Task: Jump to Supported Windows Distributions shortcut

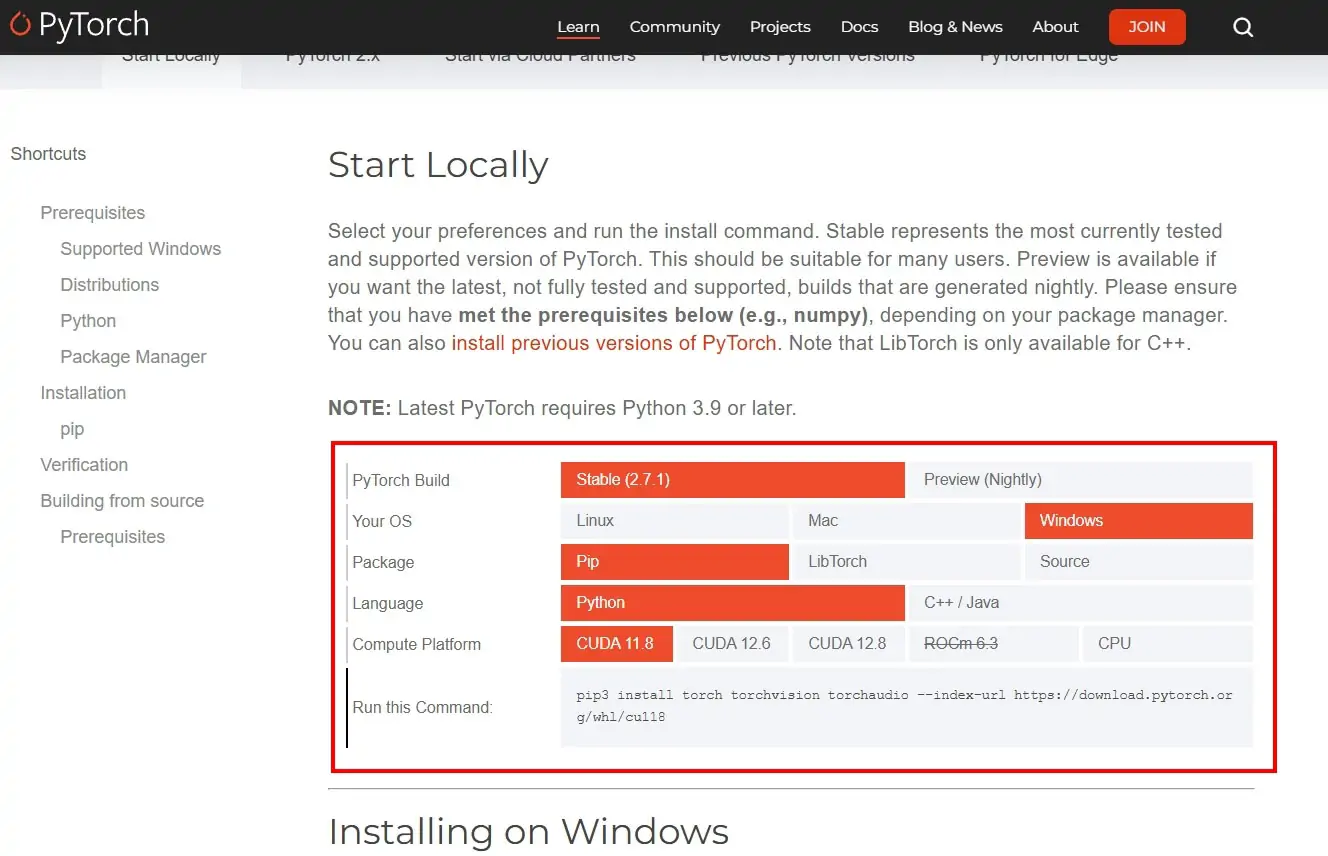Action: click(x=140, y=249)
